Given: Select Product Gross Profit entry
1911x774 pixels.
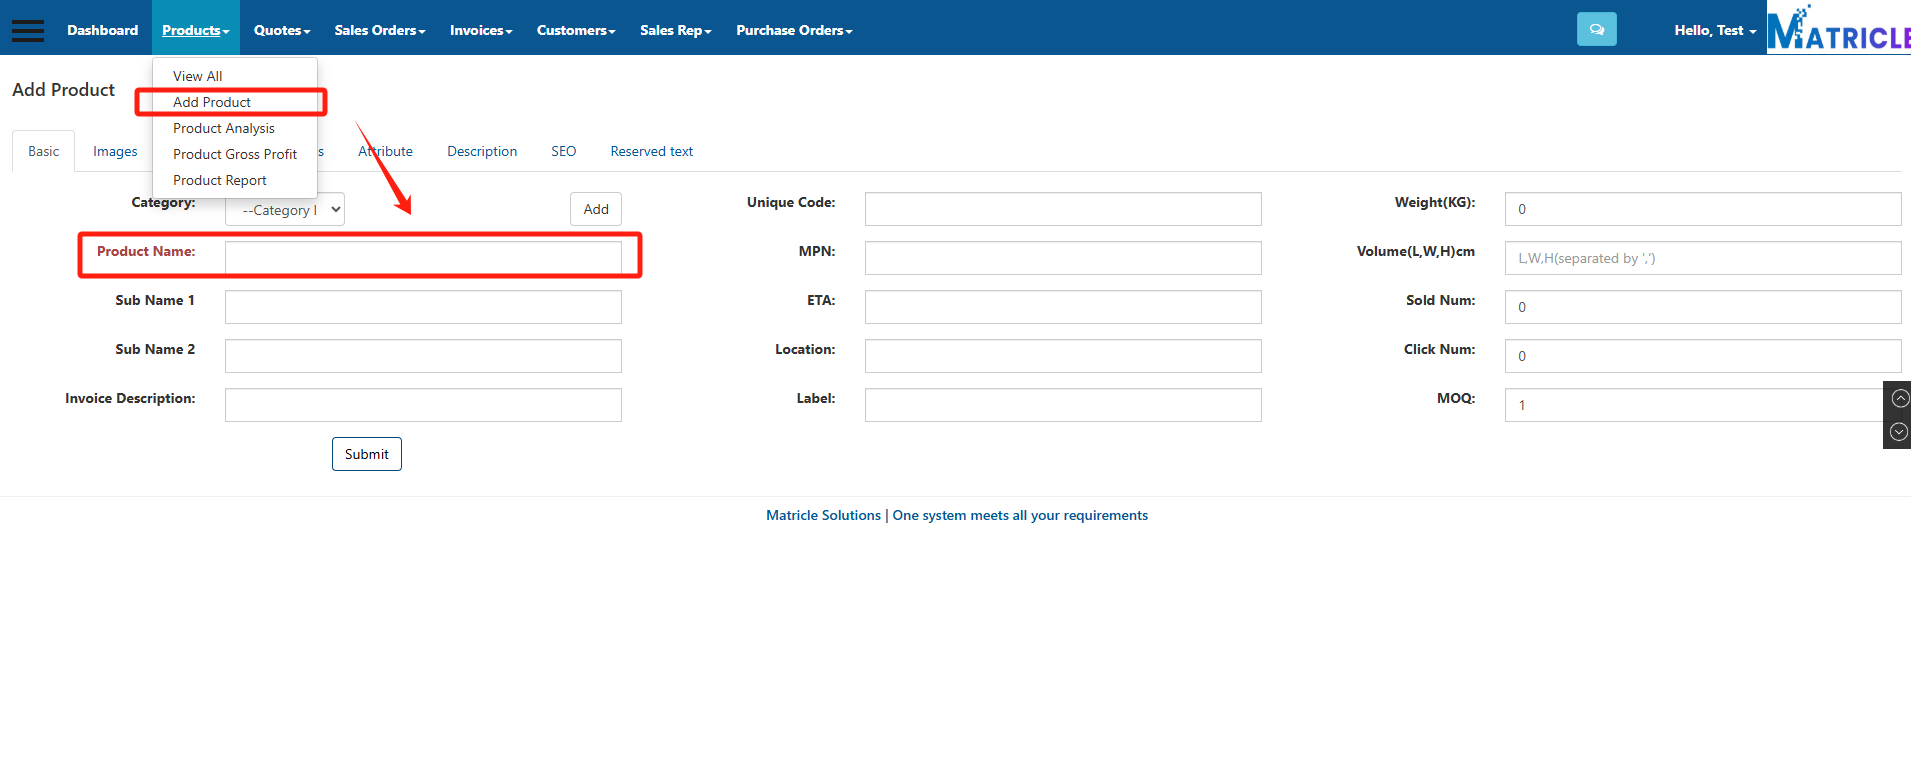Looking at the screenshot, I should coord(235,154).
